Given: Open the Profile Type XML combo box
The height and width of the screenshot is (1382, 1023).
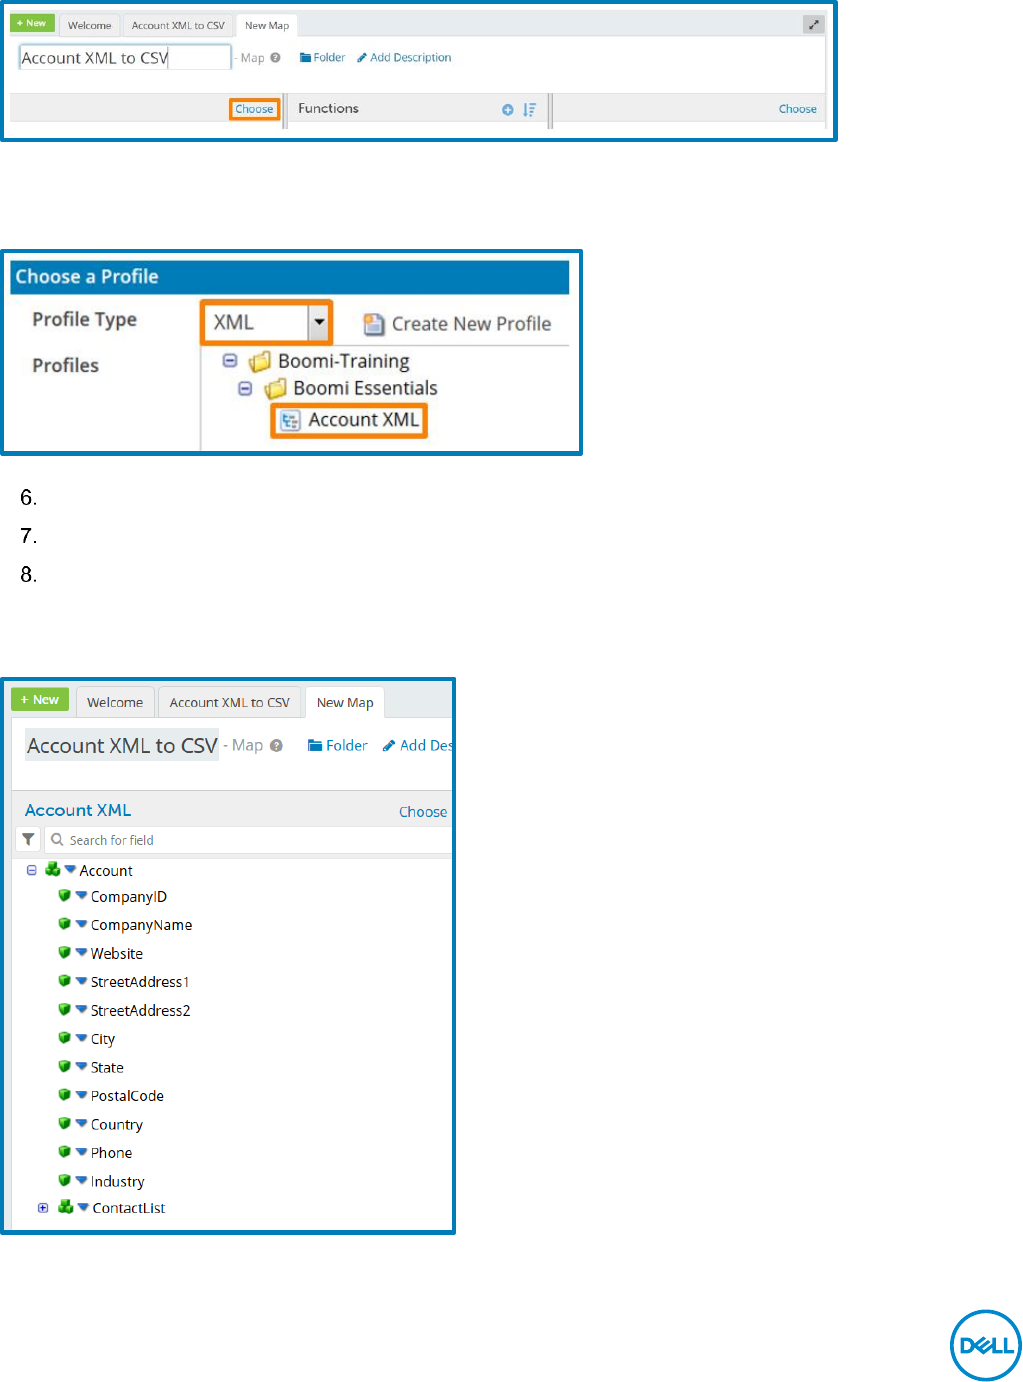Looking at the screenshot, I should [x=267, y=322].
